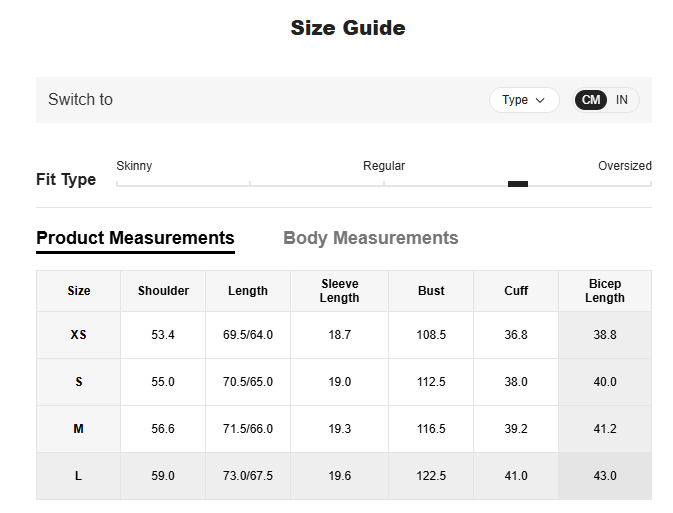
Task: Select the L size row label
Action: [79, 476]
